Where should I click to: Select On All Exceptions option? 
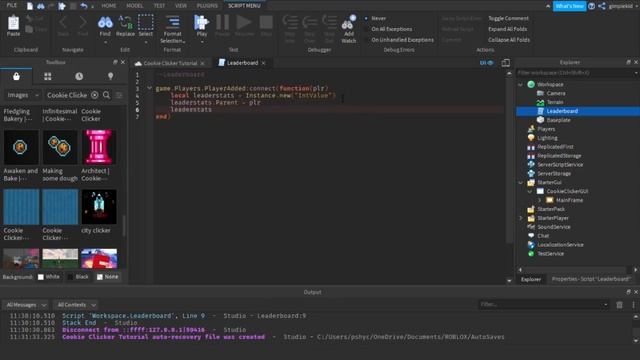pyautogui.click(x=391, y=29)
